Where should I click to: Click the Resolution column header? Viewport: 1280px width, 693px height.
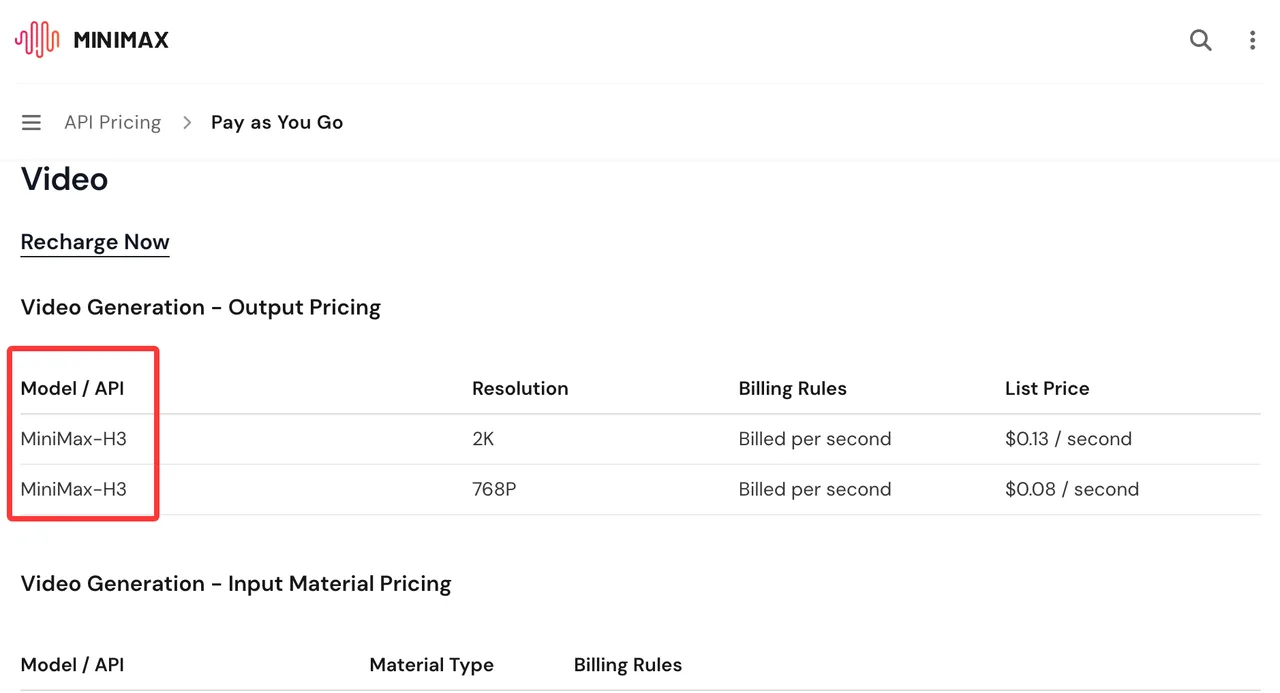pos(520,388)
